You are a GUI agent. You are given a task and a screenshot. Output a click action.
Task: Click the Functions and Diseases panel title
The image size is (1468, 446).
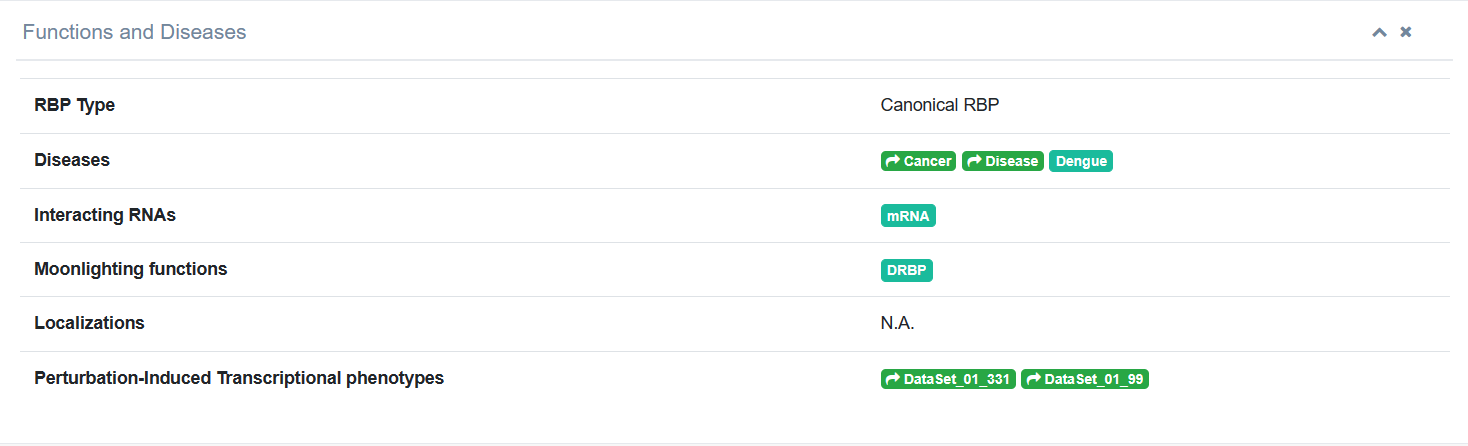[x=134, y=32]
